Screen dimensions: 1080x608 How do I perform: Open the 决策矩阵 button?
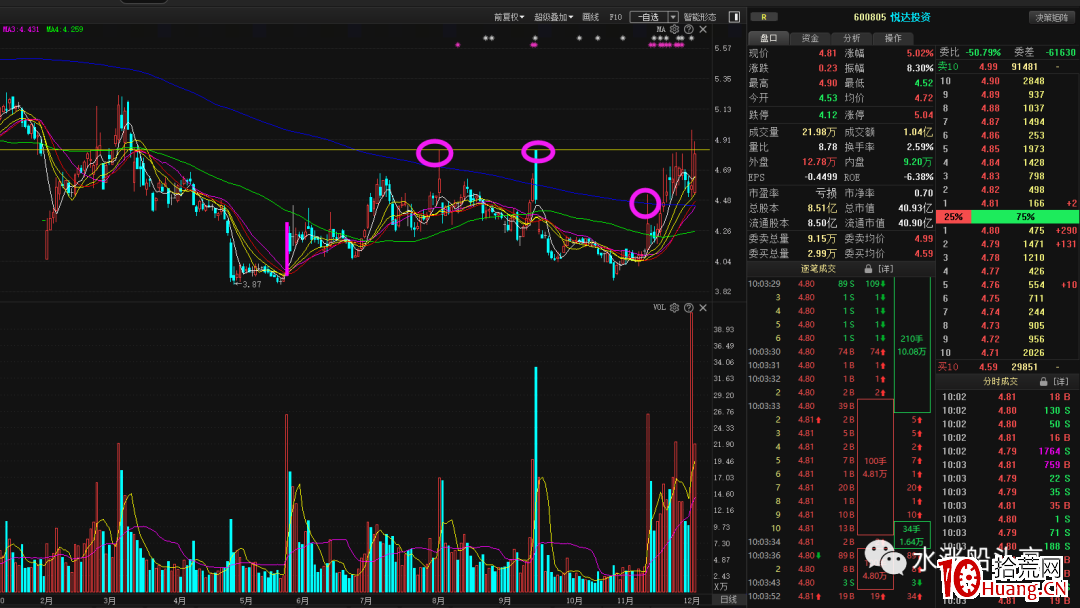coord(1052,18)
